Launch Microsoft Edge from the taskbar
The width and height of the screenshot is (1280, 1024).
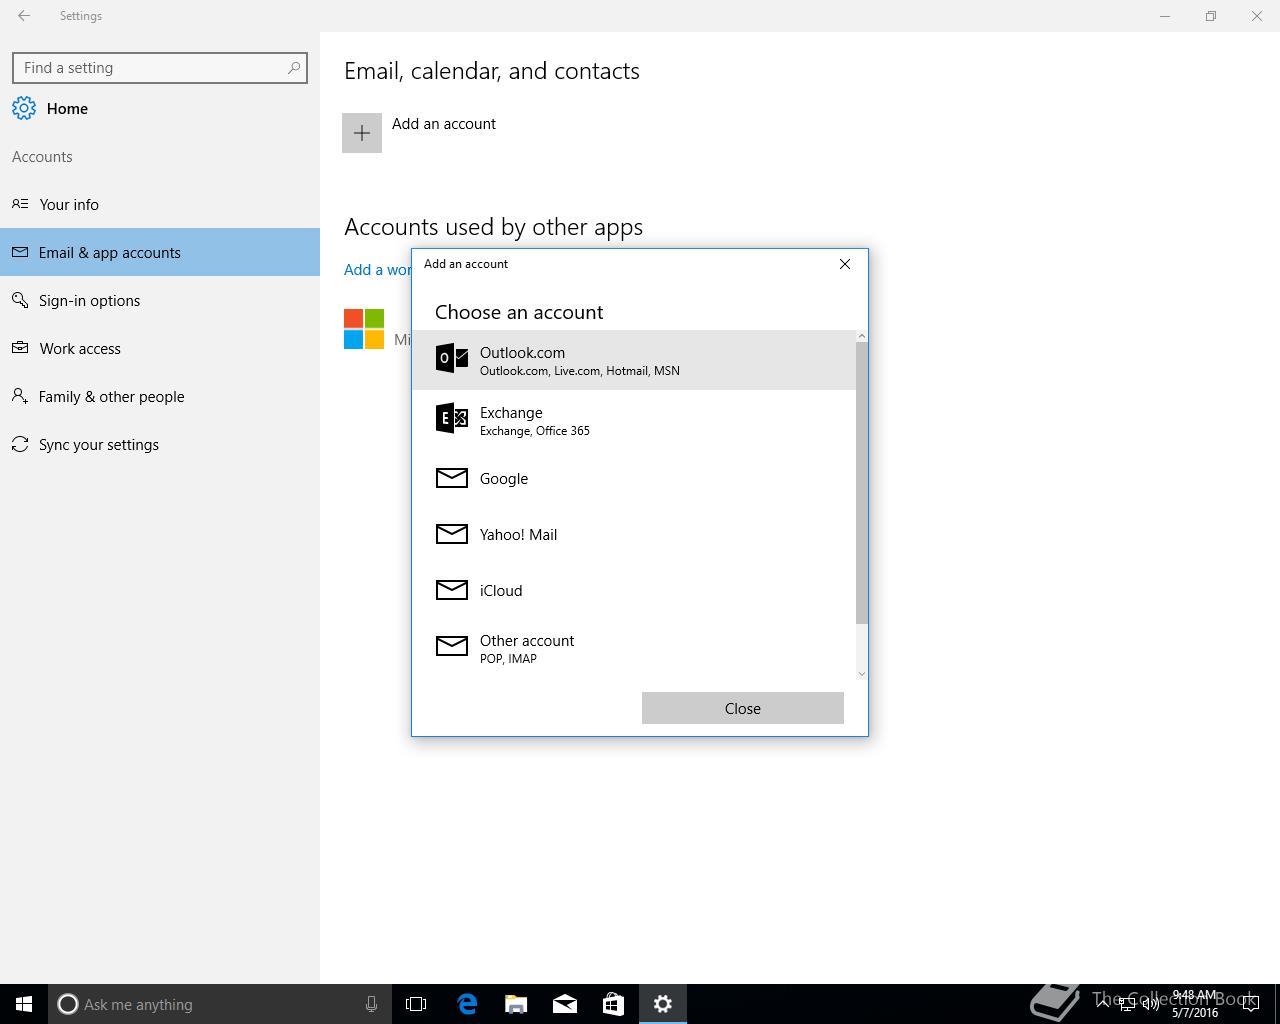467,1004
